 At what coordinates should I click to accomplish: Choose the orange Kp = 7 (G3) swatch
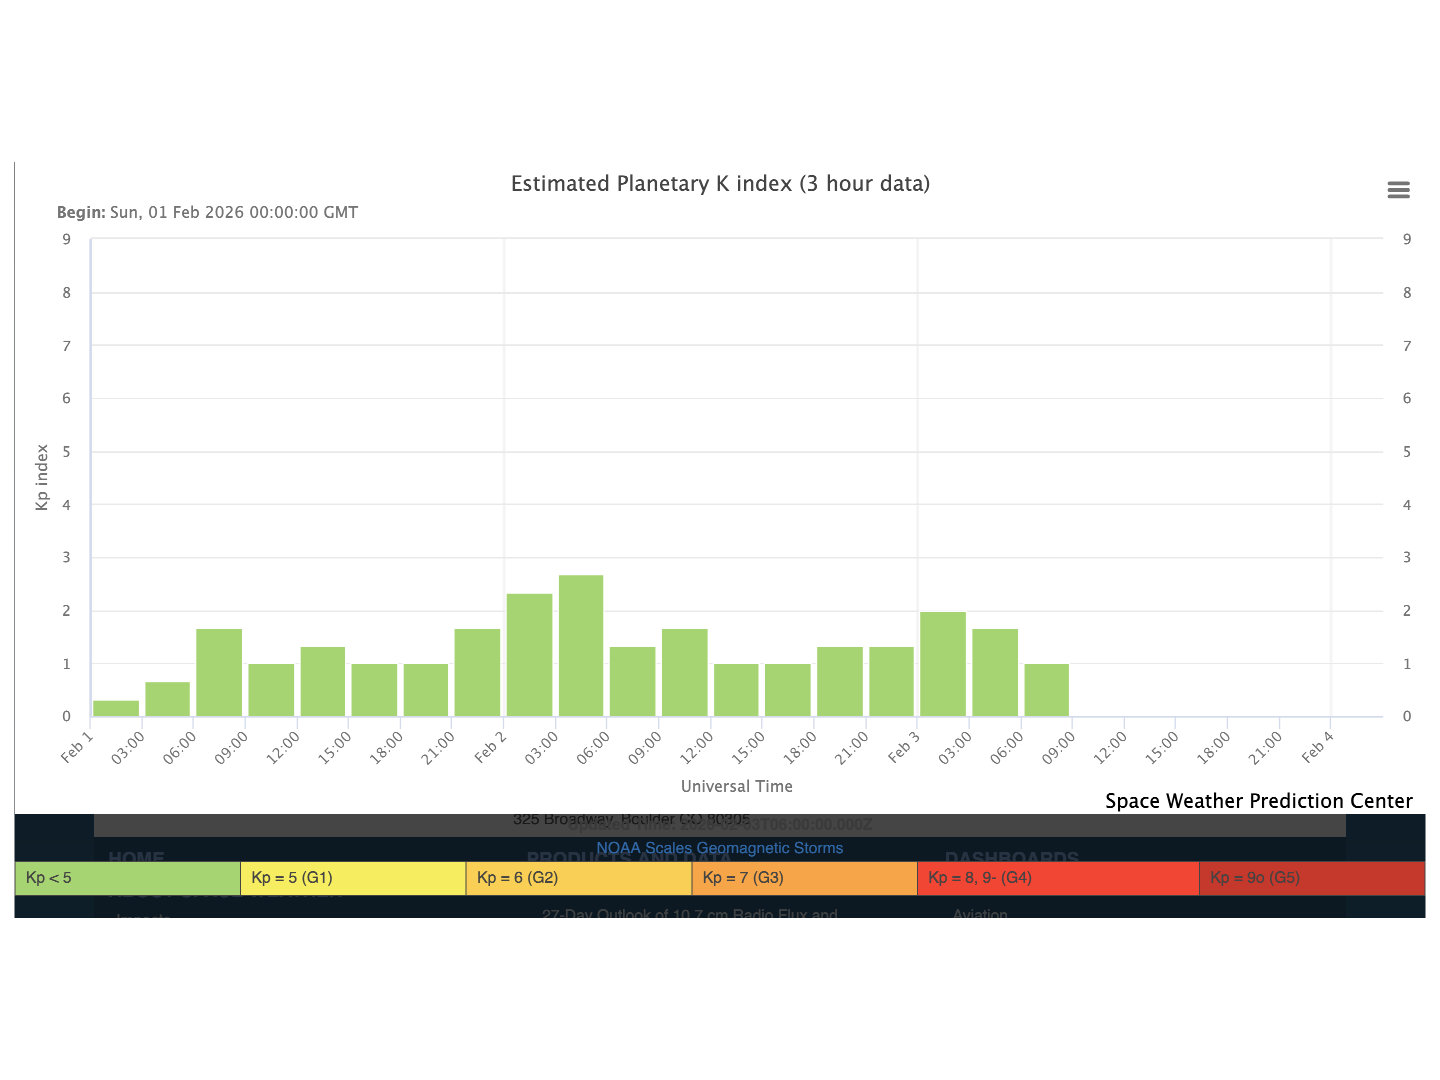804,878
